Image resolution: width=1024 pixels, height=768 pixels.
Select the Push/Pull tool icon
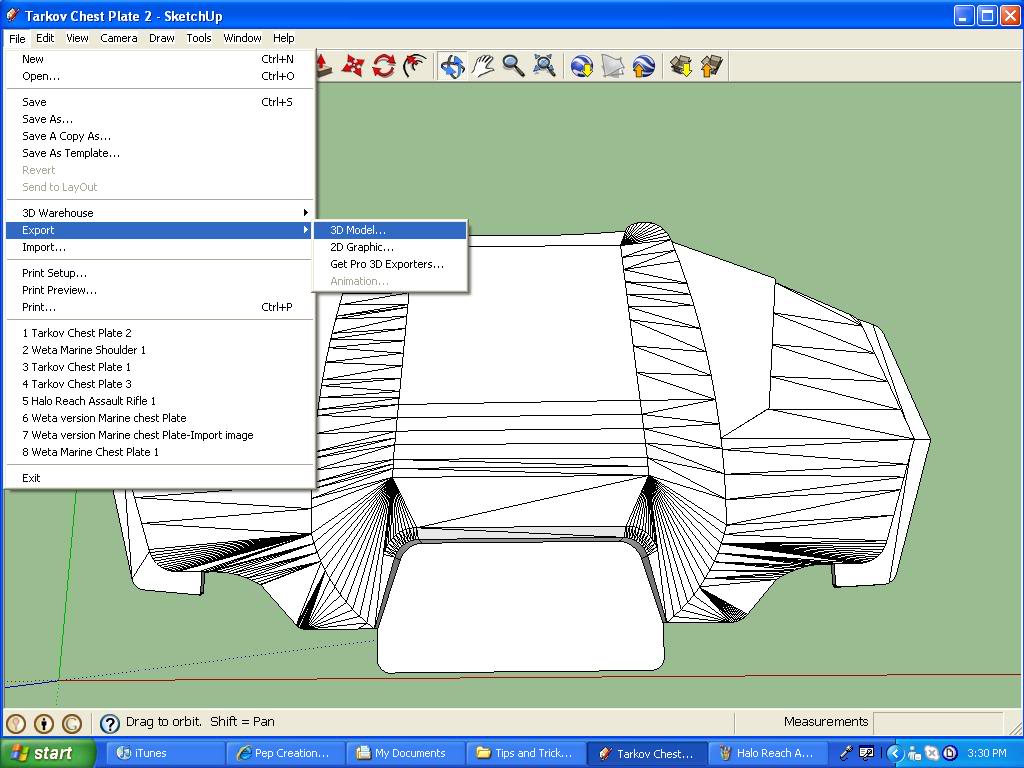coord(323,65)
